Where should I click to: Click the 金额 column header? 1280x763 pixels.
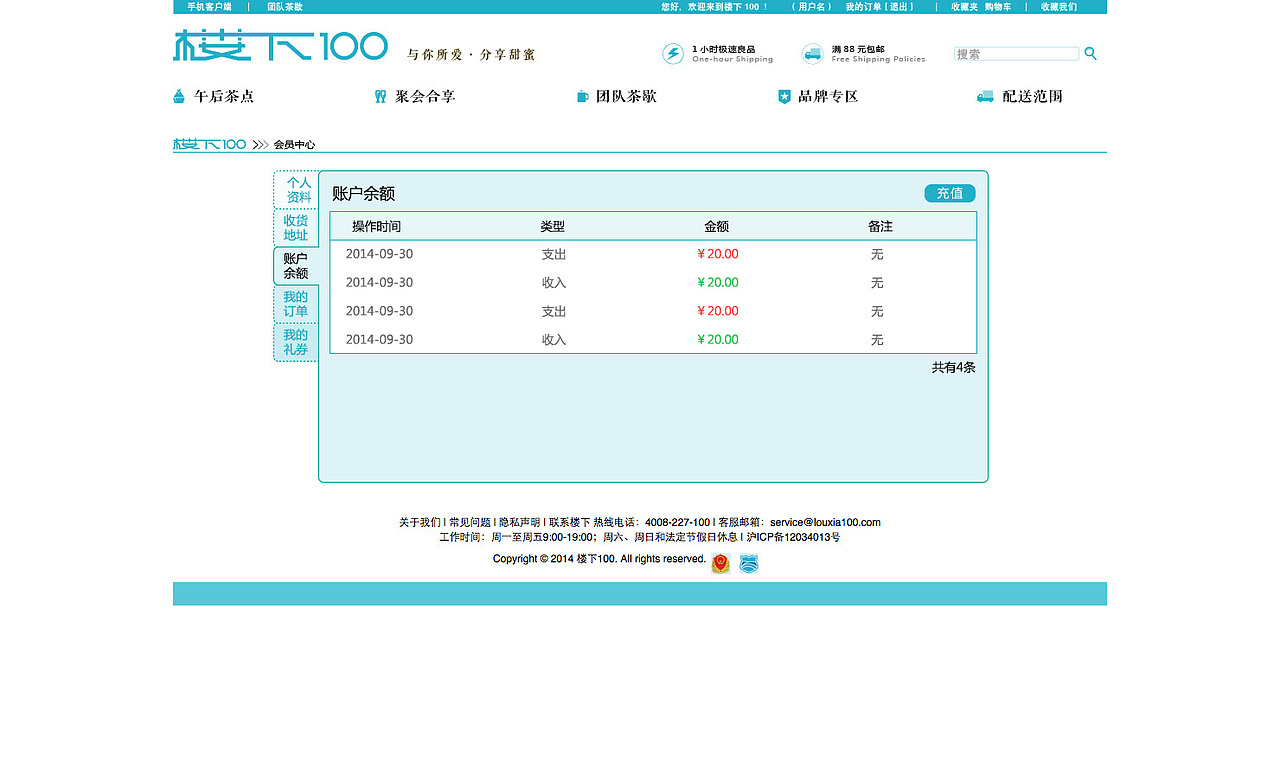pyautogui.click(x=717, y=227)
